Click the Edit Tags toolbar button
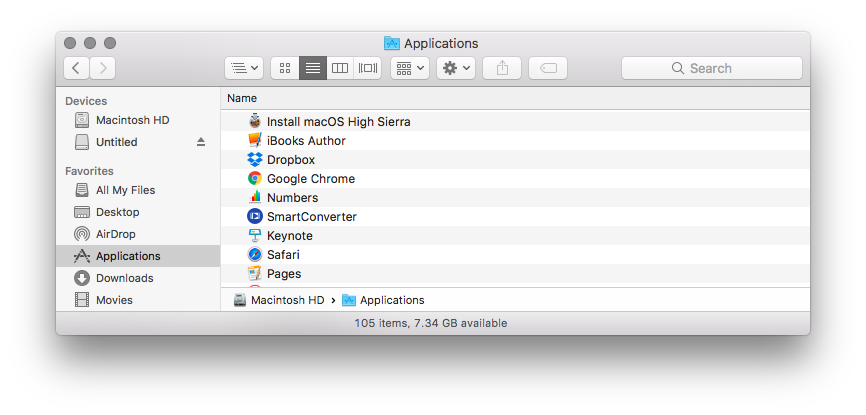 [548, 68]
